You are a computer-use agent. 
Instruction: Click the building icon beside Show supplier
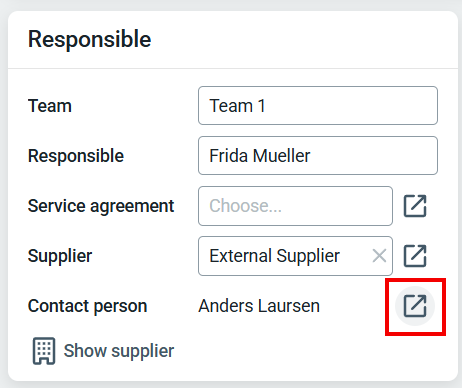(x=44, y=351)
